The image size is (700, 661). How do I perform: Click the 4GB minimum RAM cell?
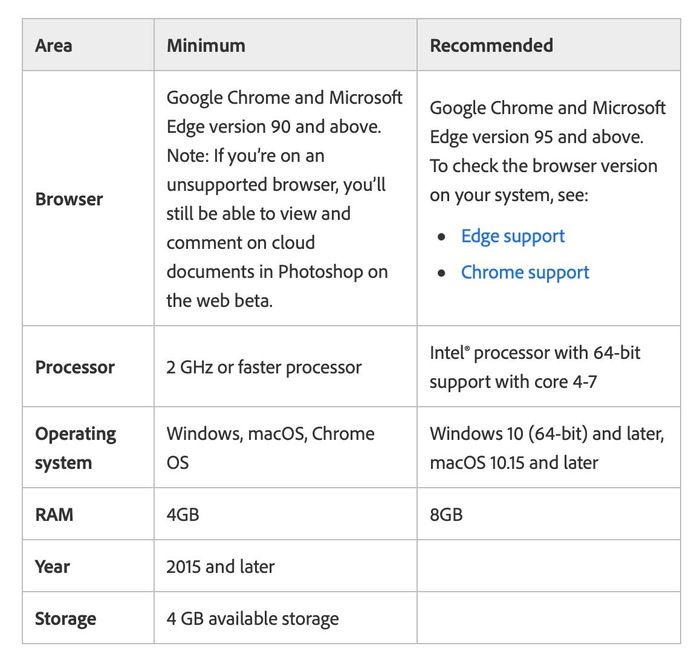coord(183,515)
